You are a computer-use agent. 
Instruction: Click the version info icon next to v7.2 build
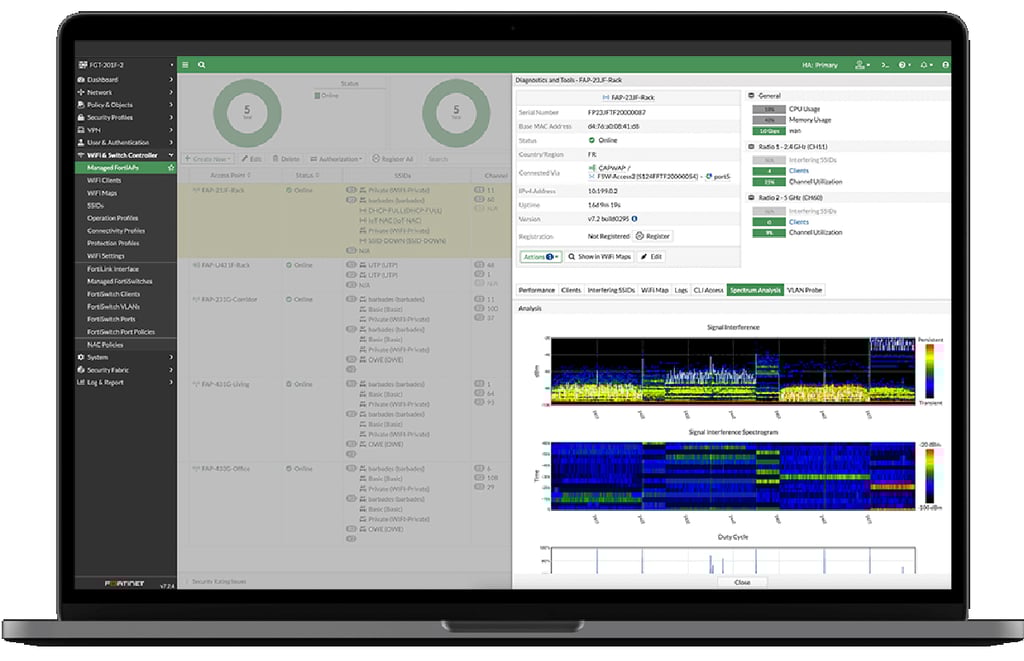pos(634,218)
